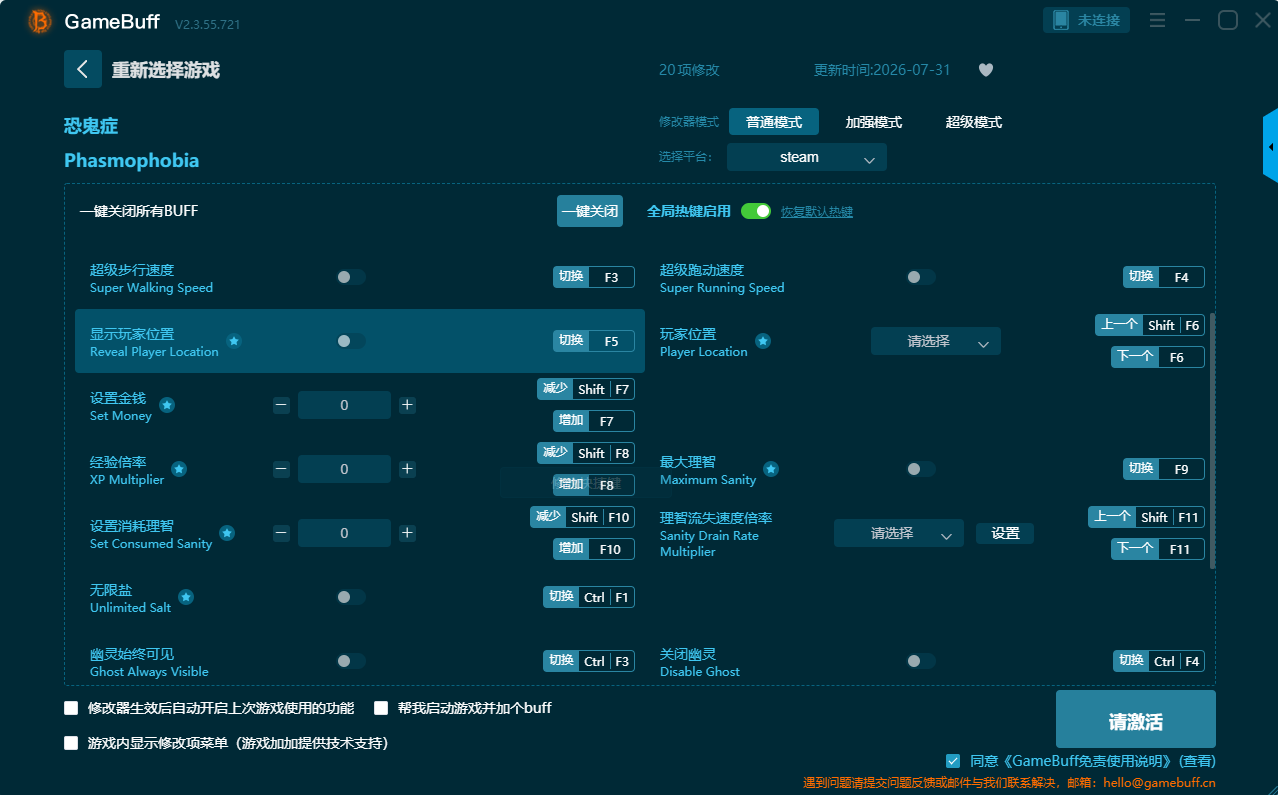Viewport: 1278px width, 795px height.
Task: Click F3 hotkey for Super Walking Speed
Action: pyautogui.click(x=594, y=277)
